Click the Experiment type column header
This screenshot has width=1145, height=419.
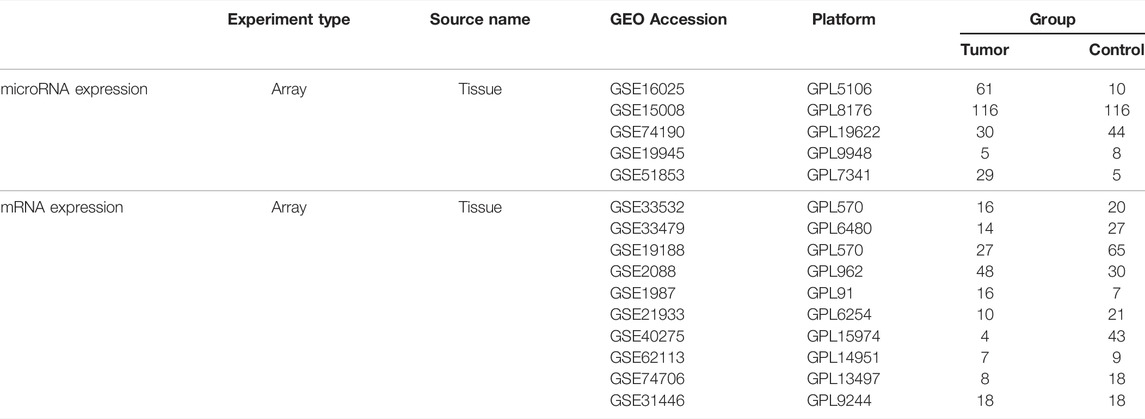(288, 20)
